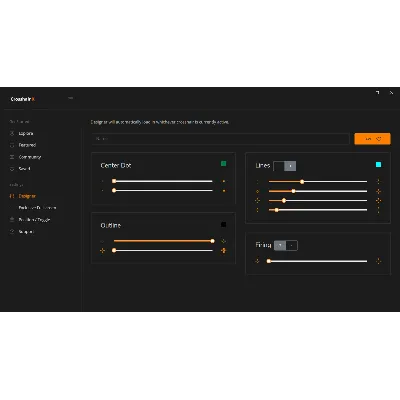Image resolution: width=400 pixels, height=400 pixels.
Task: Click large crosshair icon right of Outline slider
Action: pos(224,250)
